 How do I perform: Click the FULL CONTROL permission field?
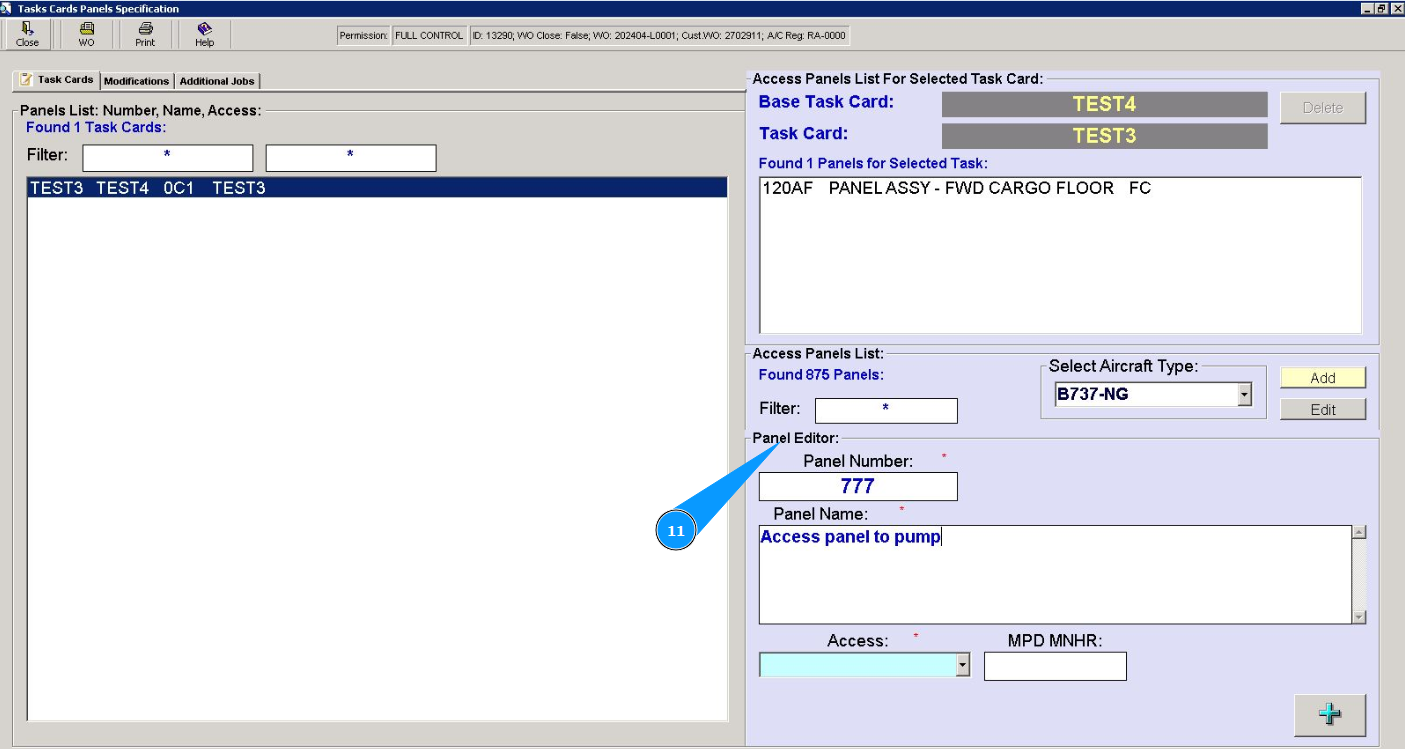pyautogui.click(x=429, y=36)
